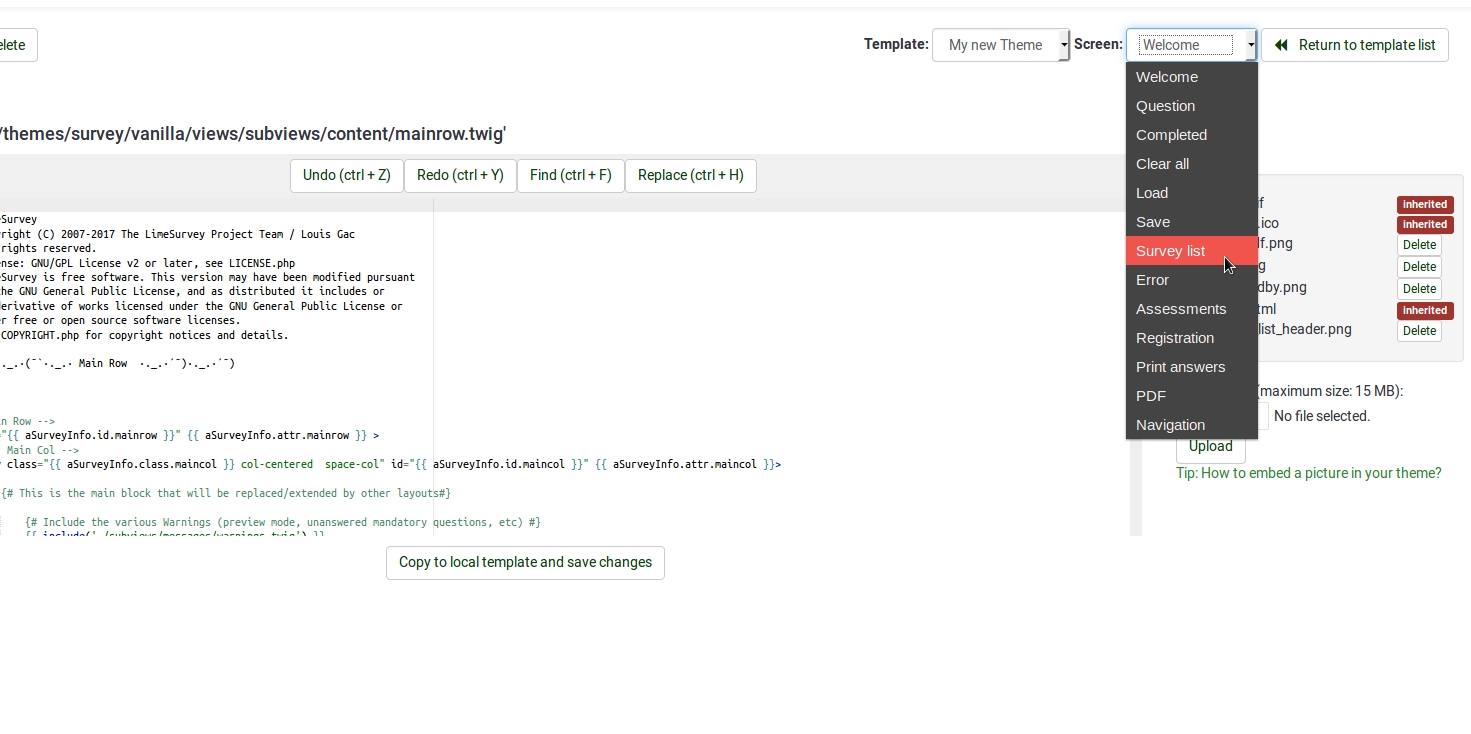Image resolution: width=1471 pixels, height=734 pixels.
Task: Select Survey list from the screen menu
Action: pyautogui.click(x=1170, y=251)
